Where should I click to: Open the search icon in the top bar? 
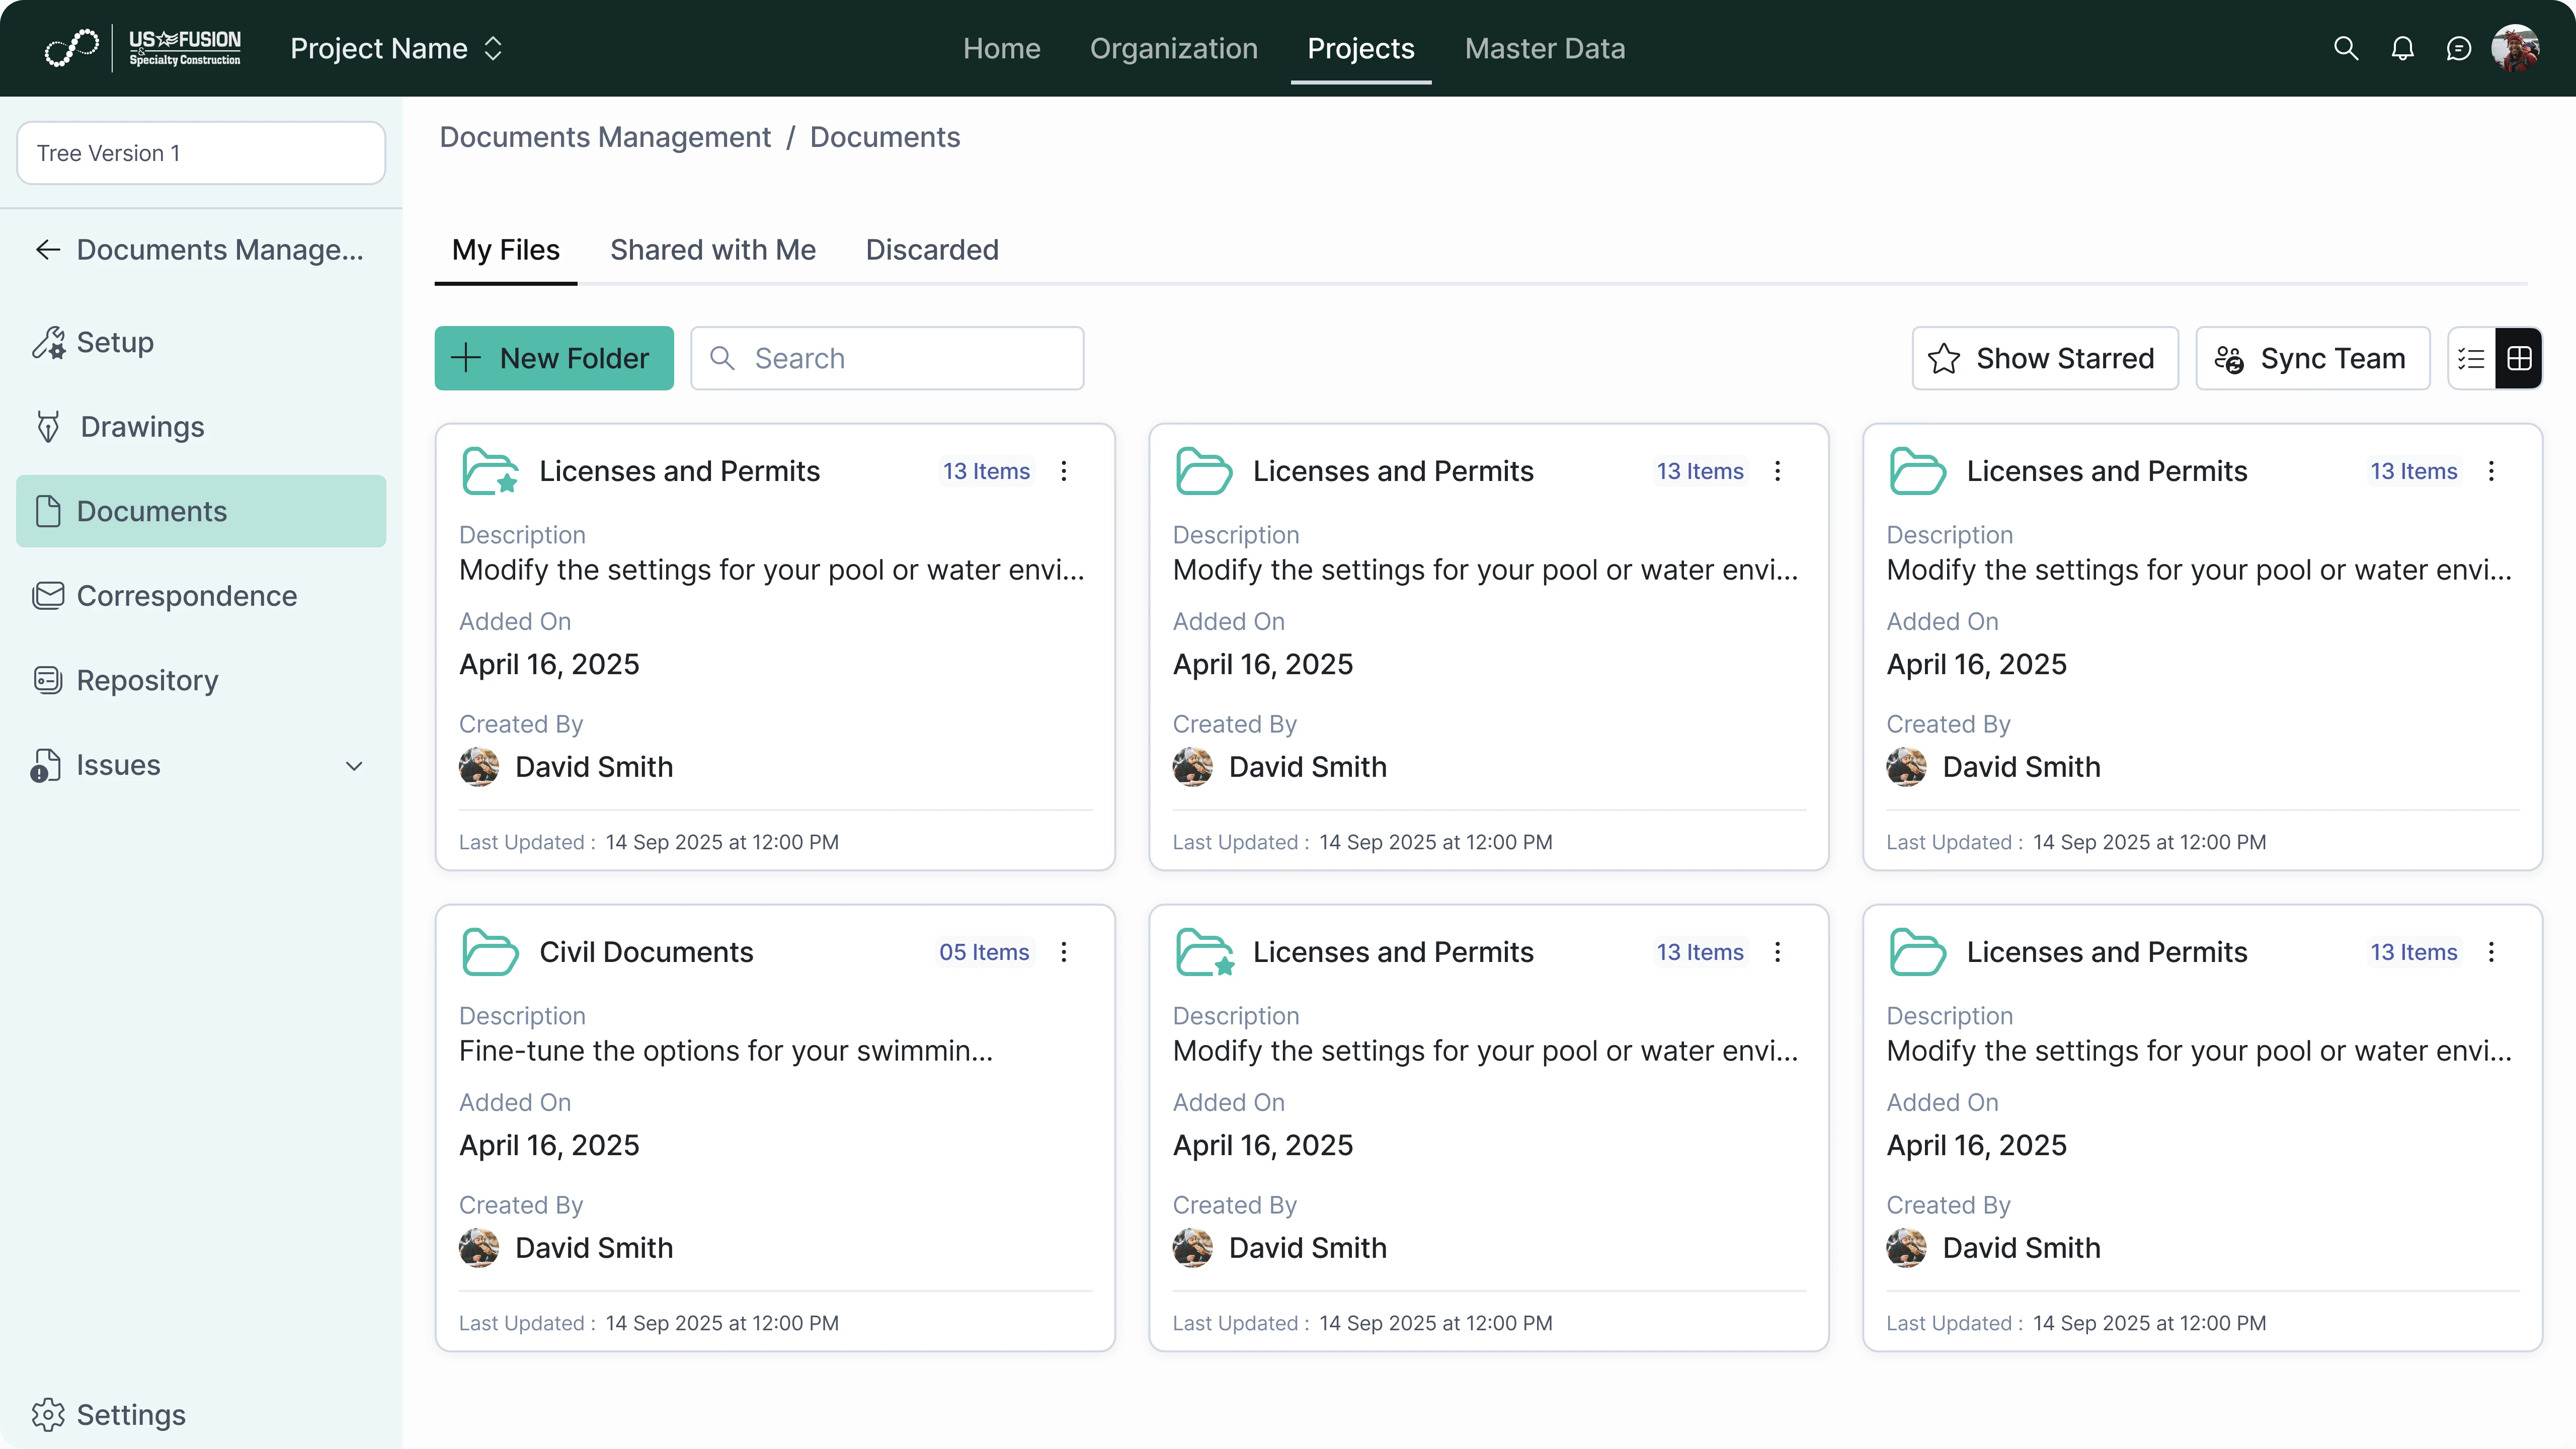coord(2346,48)
